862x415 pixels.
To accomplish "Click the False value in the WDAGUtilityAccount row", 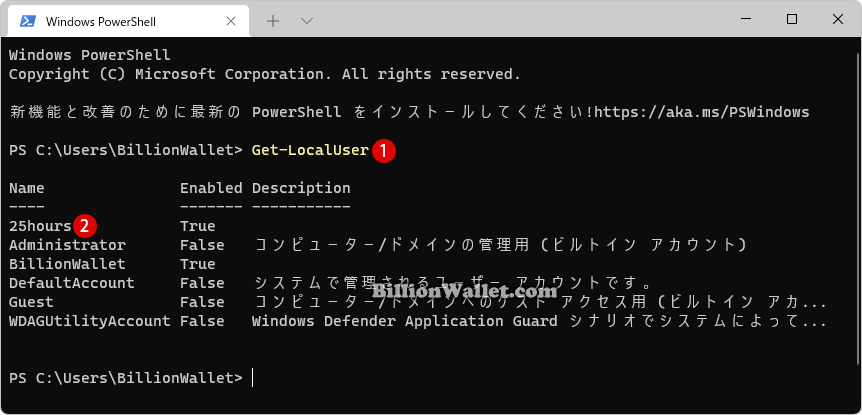I will pyautogui.click(x=202, y=321).
